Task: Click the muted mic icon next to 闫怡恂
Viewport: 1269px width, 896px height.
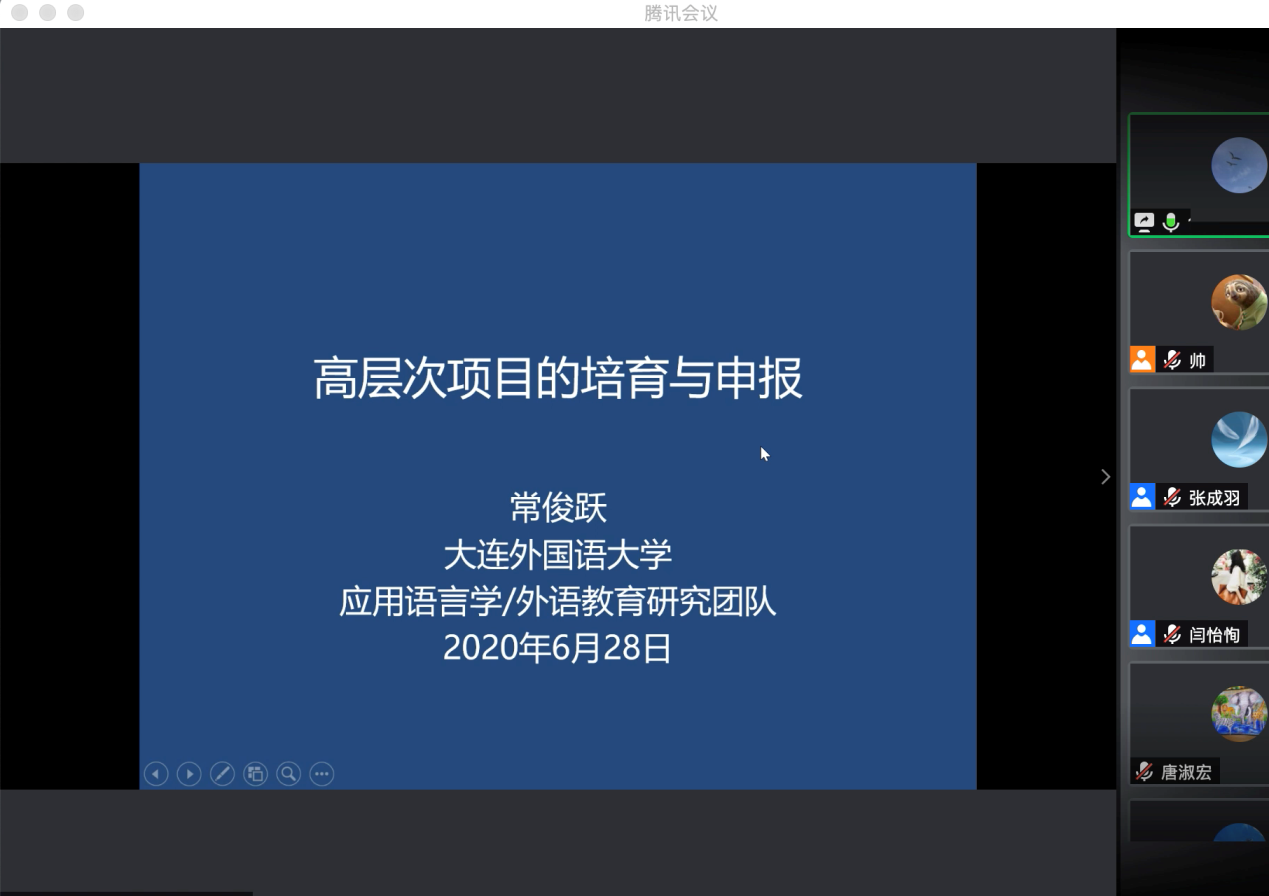Action: 1172,634
